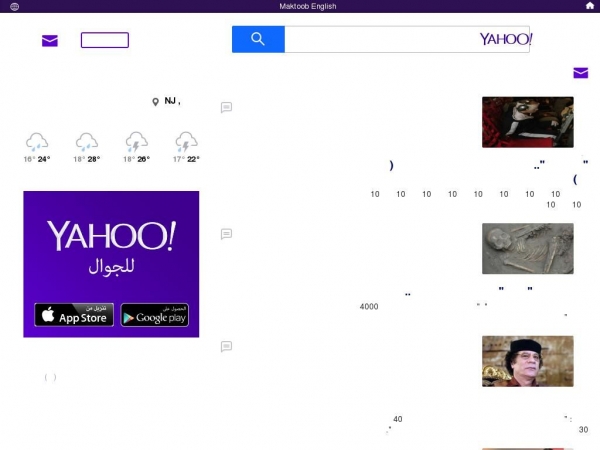This screenshot has height=450, width=600.
Task: Click the globe icon in top bar
Action: point(15,7)
